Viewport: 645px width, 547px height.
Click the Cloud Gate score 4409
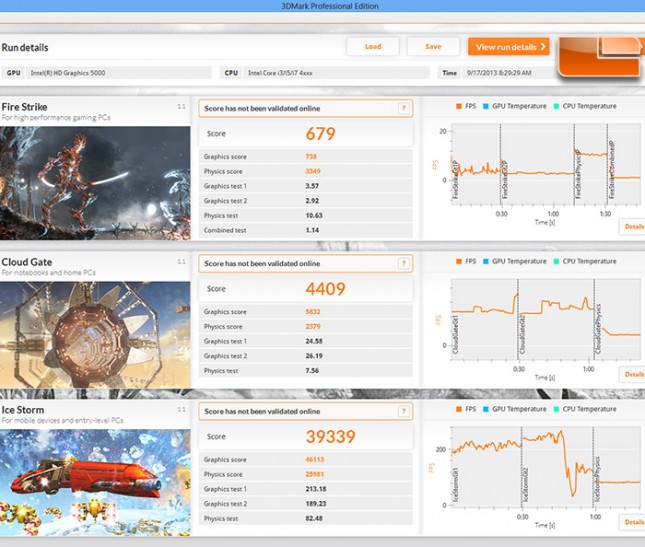click(x=325, y=289)
